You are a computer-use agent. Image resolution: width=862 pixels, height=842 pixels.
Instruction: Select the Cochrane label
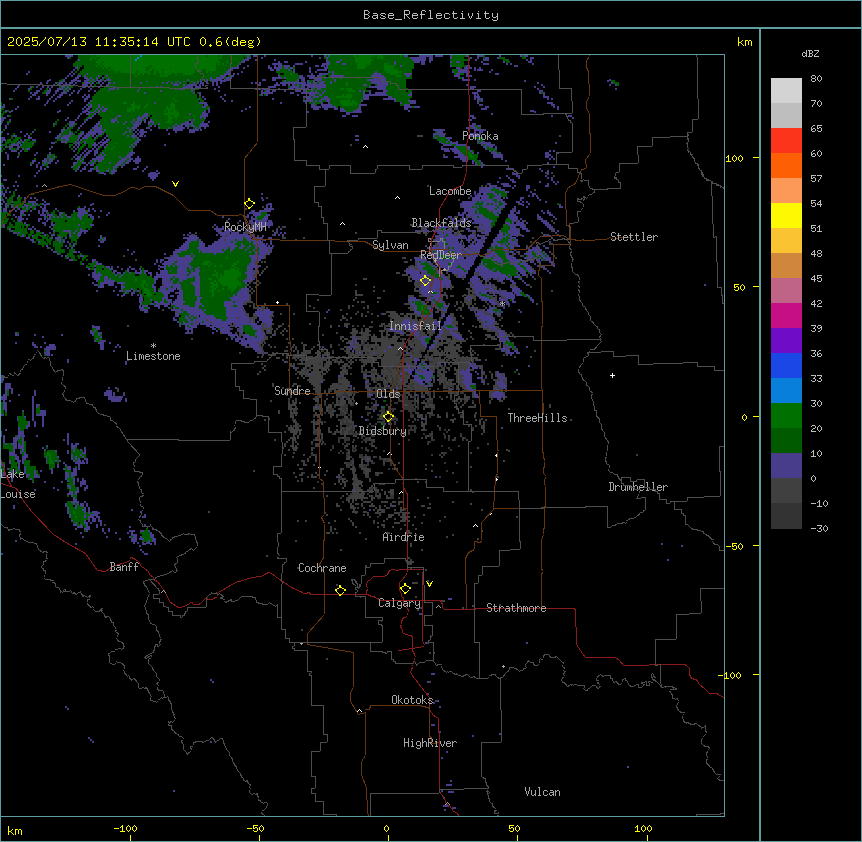point(322,568)
